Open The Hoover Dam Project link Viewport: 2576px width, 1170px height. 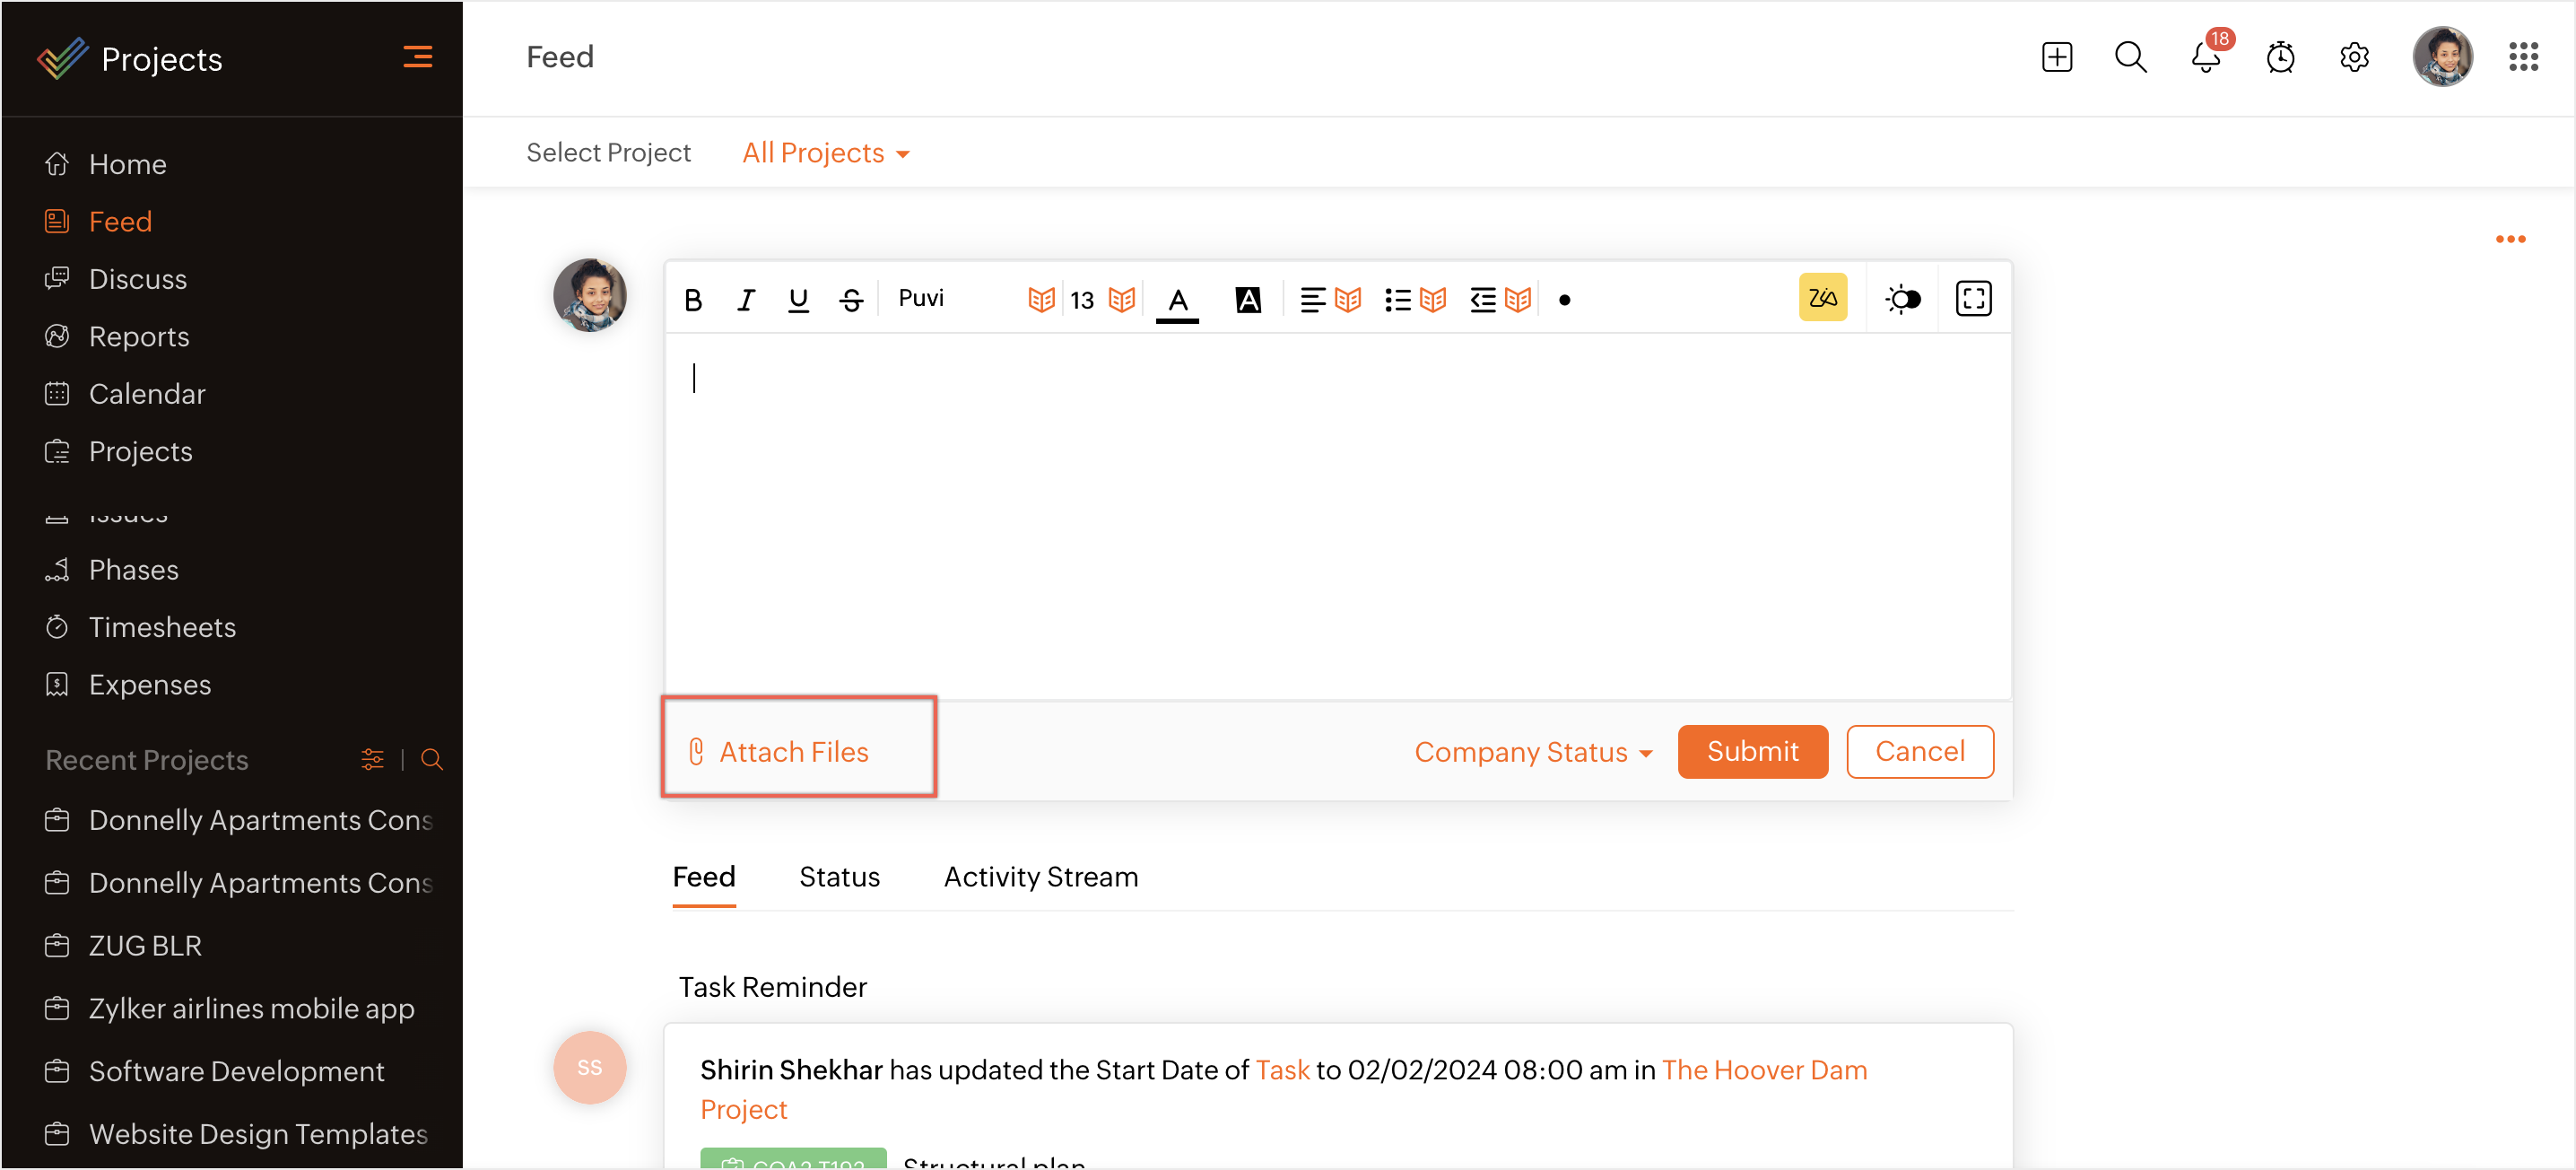point(1764,1070)
